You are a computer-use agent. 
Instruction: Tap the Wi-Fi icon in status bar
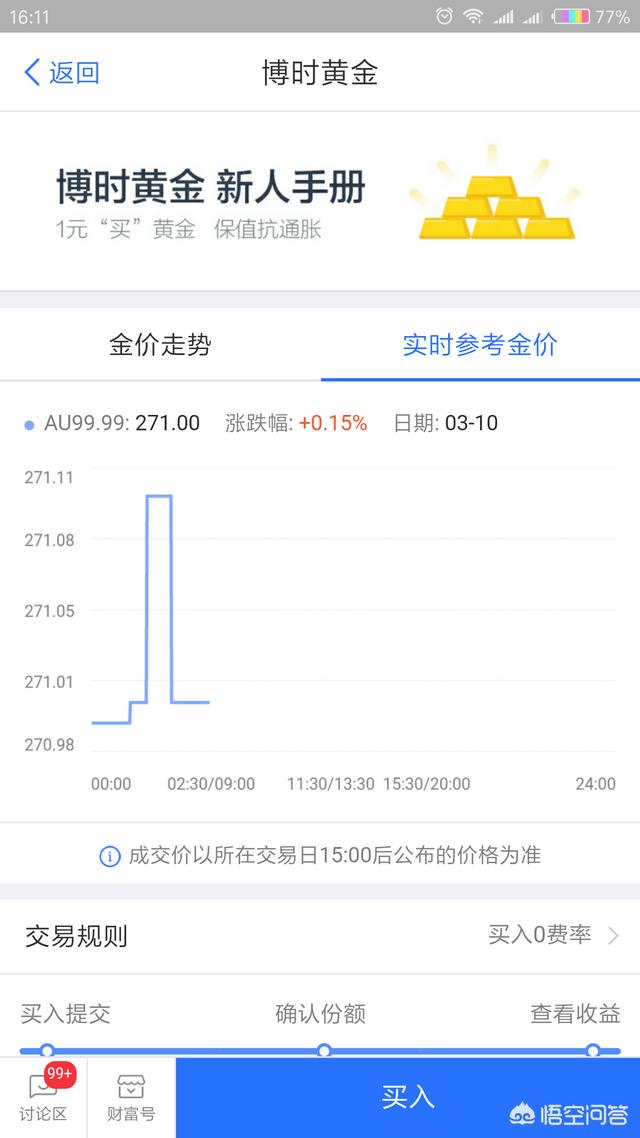473,16
